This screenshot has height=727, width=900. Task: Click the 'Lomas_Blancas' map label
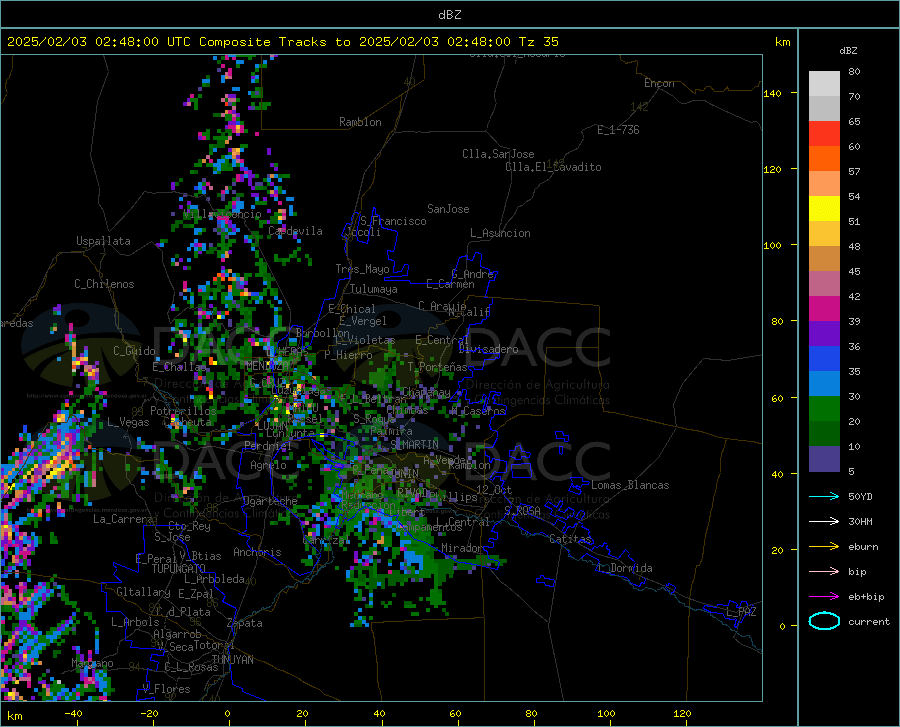pos(630,485)
